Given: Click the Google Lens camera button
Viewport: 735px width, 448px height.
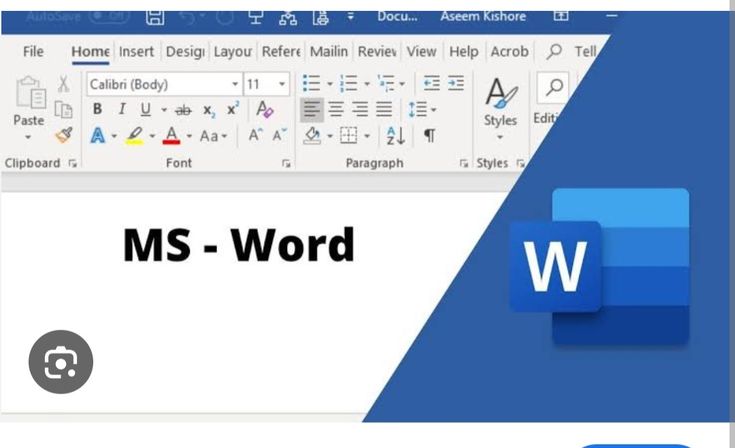Looking at the screenshot, I should [x=61, y=362].
